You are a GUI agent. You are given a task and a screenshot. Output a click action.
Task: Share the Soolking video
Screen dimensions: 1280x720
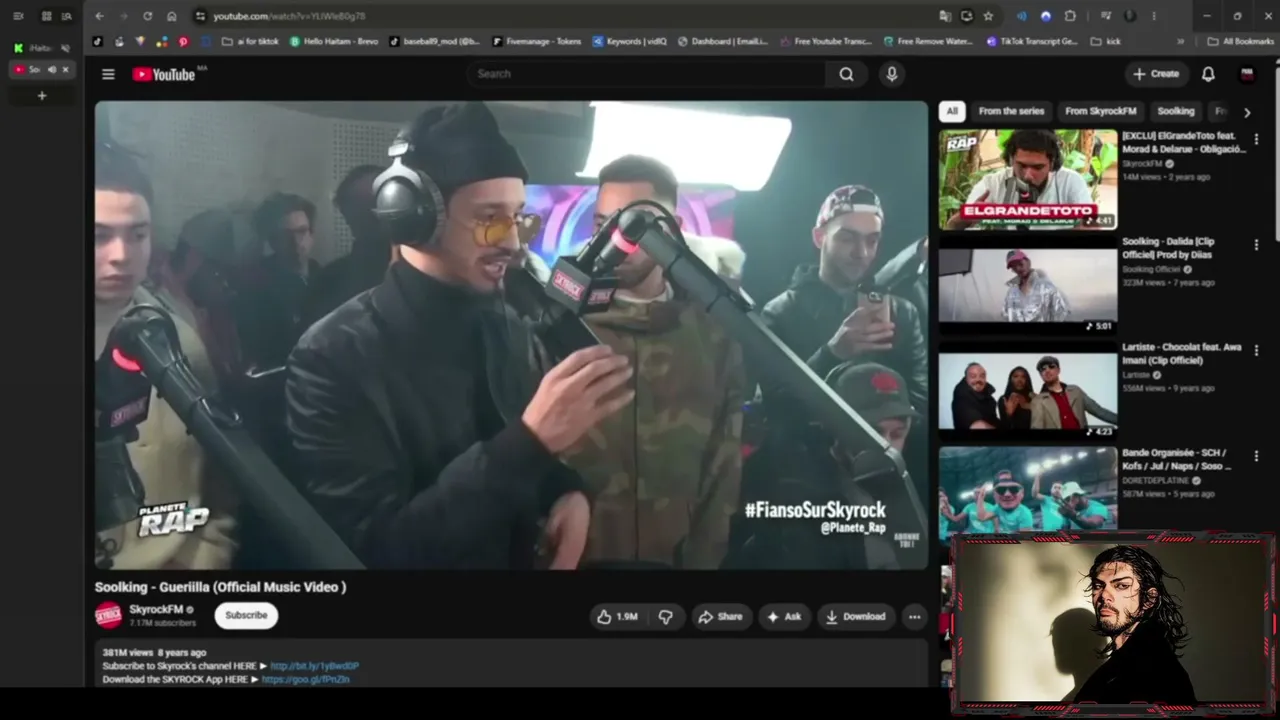click(x=720, y=617)
